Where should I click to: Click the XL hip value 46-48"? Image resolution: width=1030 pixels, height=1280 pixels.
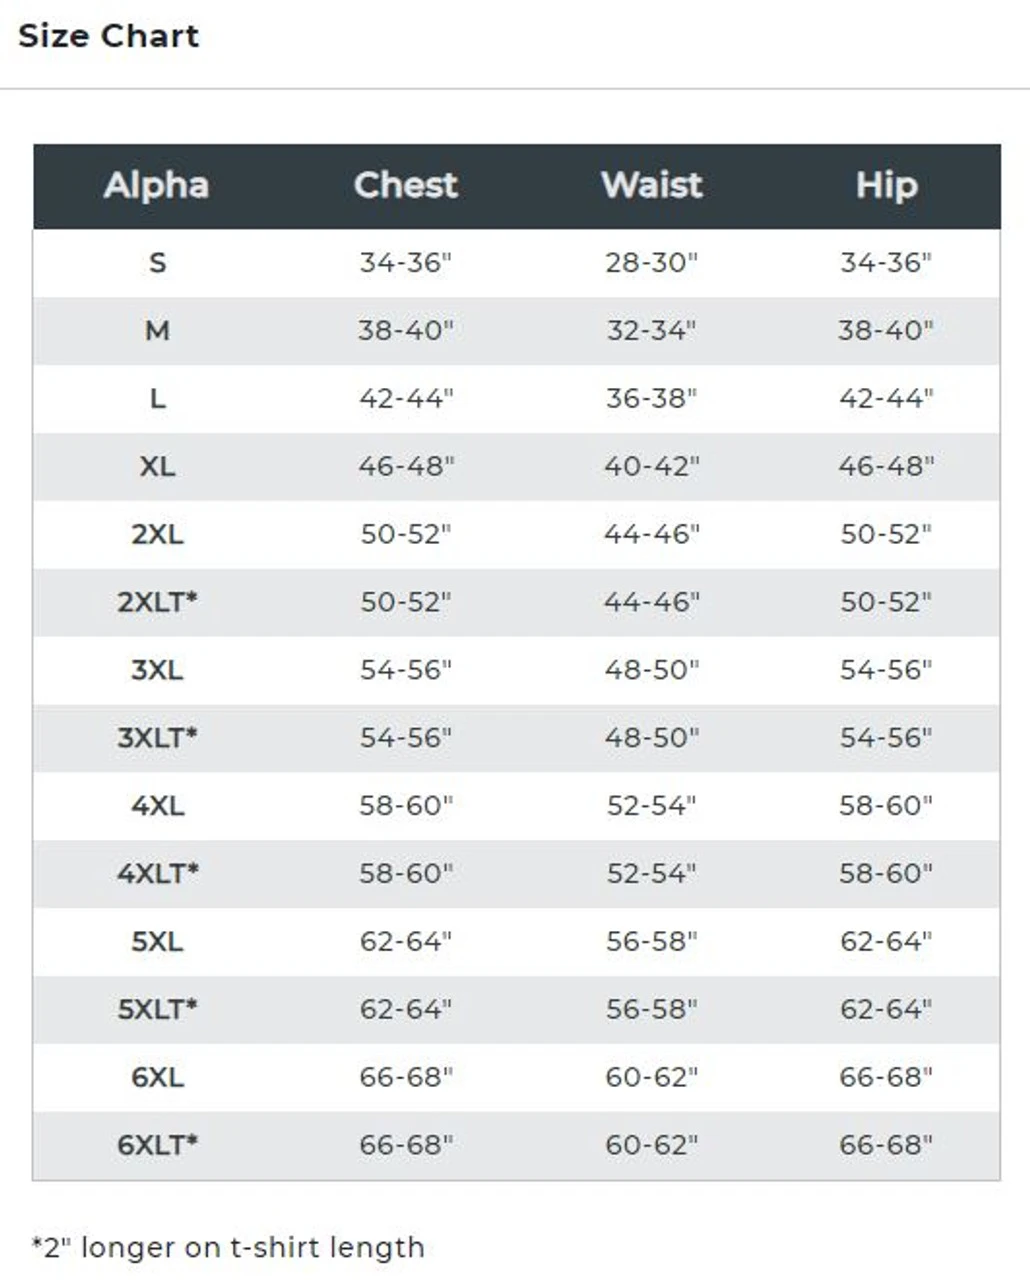[886, 467]
